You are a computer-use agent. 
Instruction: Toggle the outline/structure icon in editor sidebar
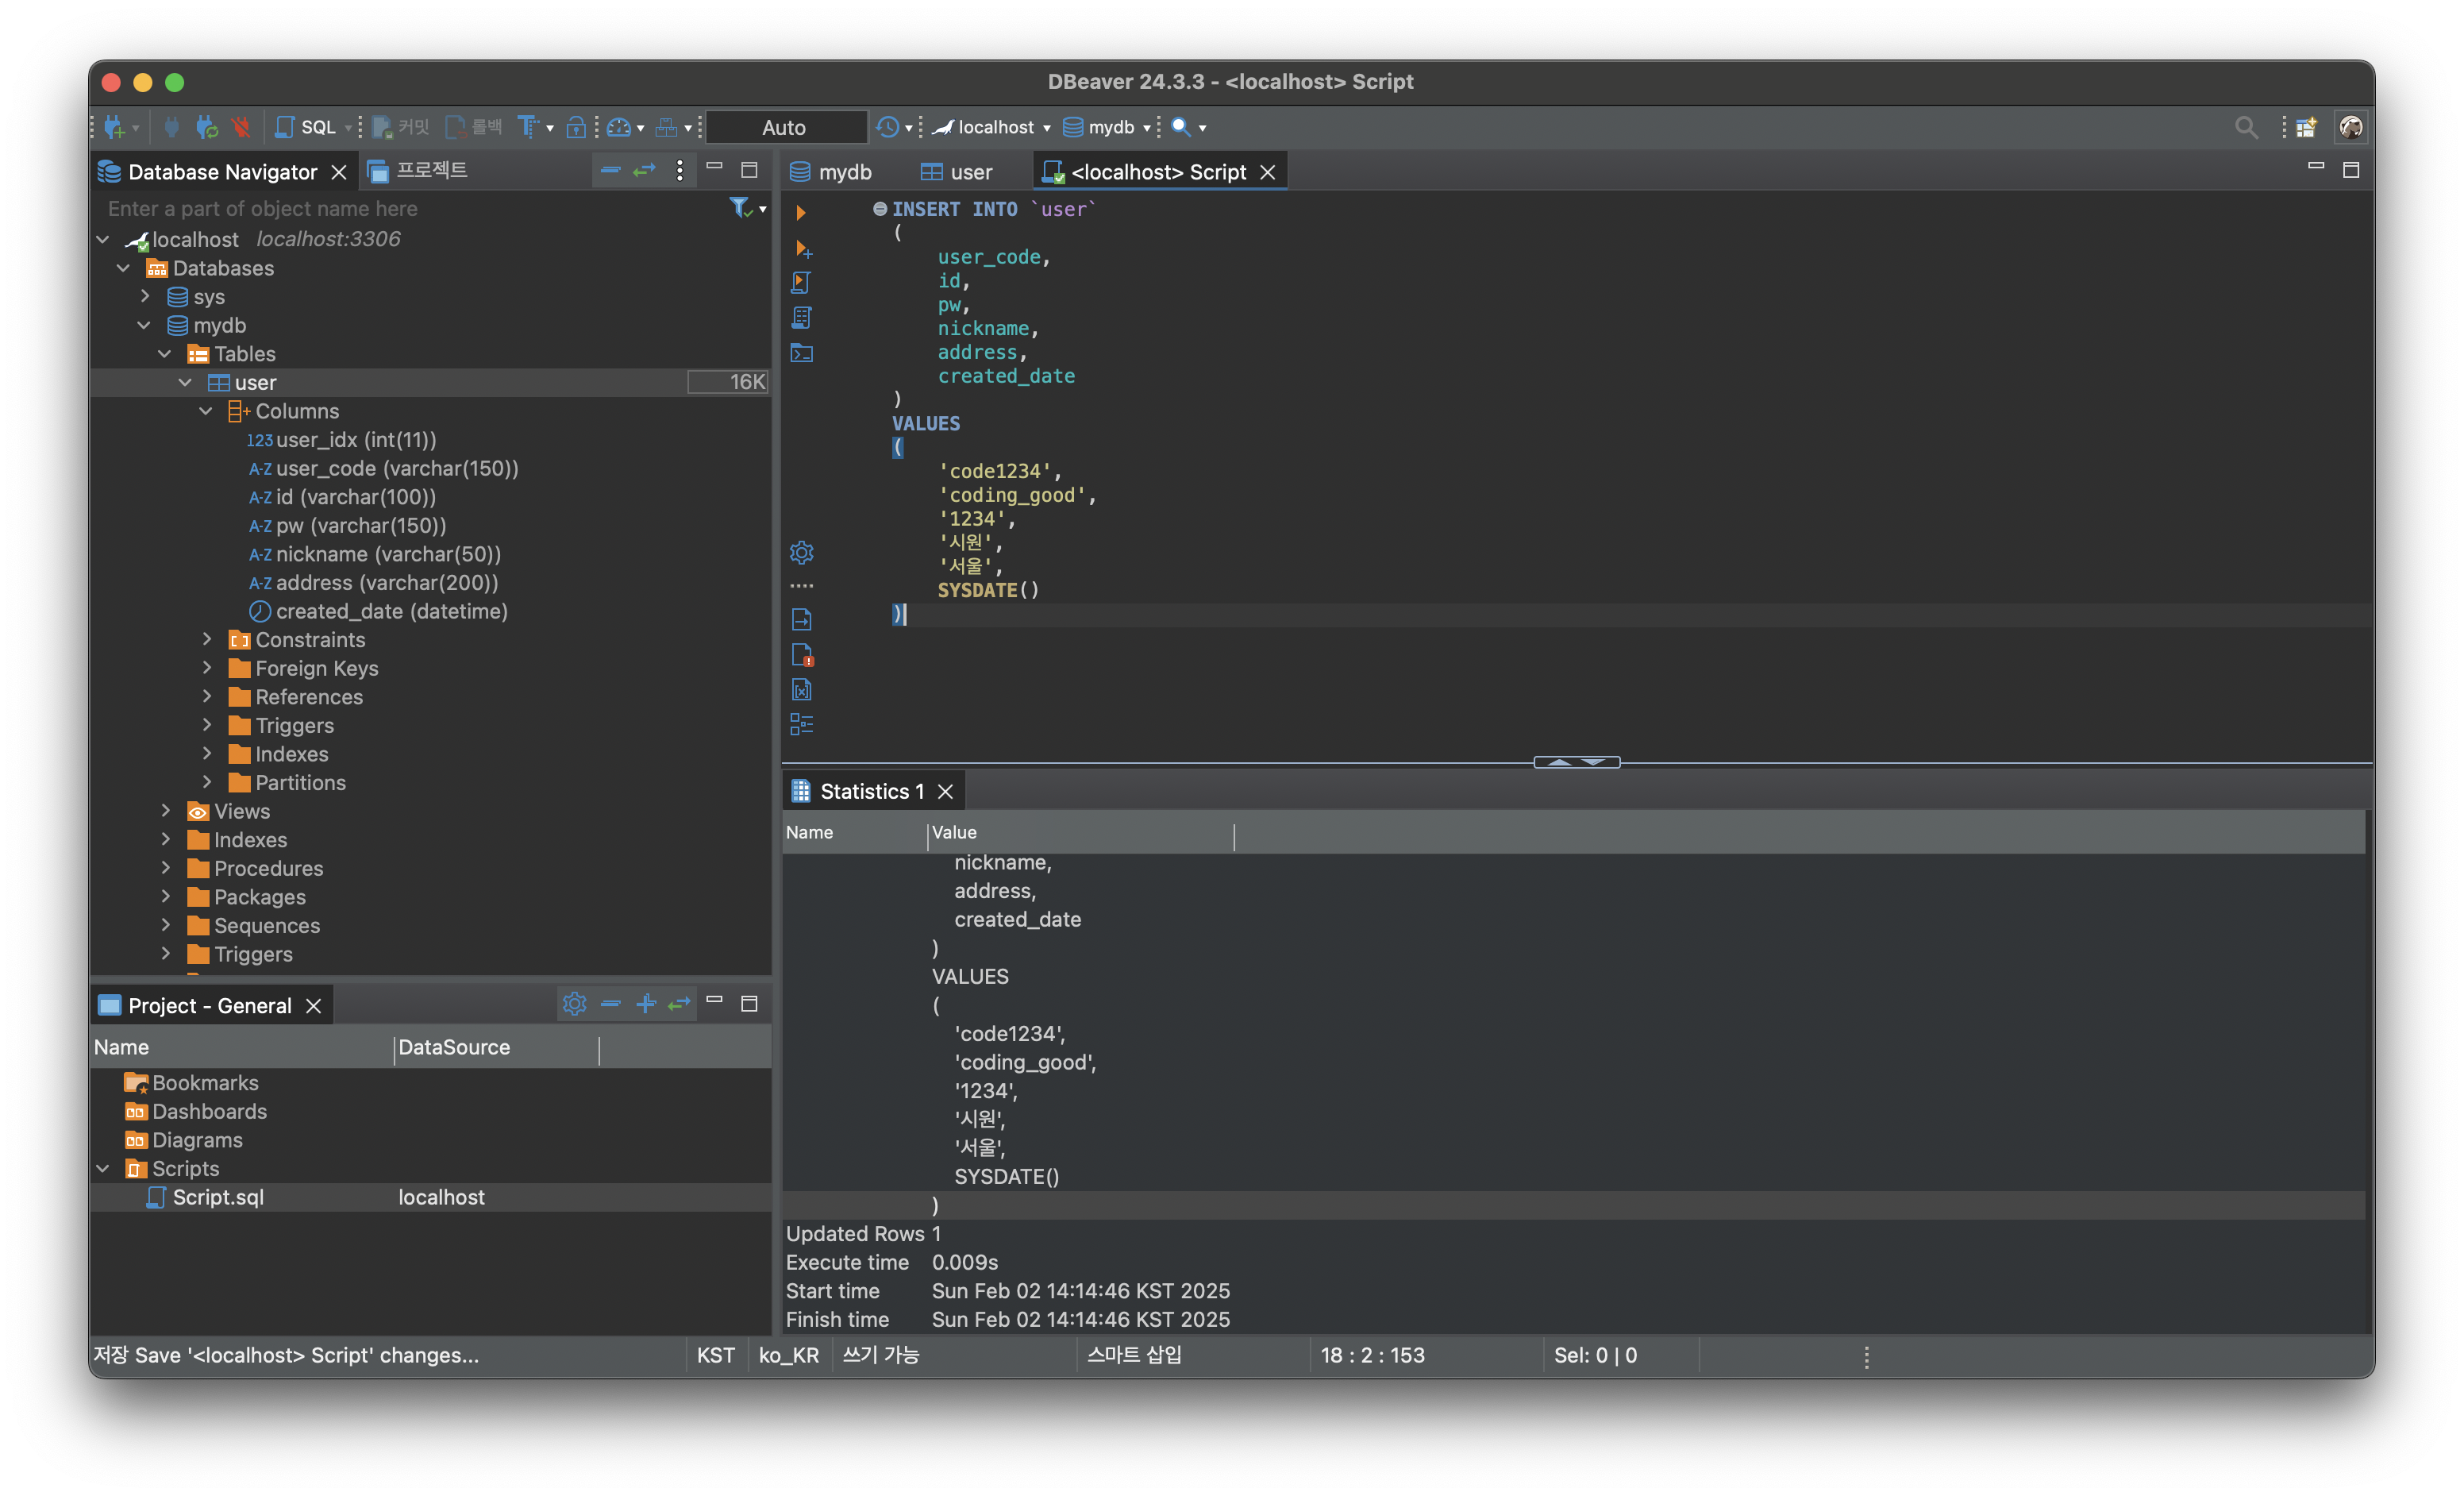coord(802,724)
